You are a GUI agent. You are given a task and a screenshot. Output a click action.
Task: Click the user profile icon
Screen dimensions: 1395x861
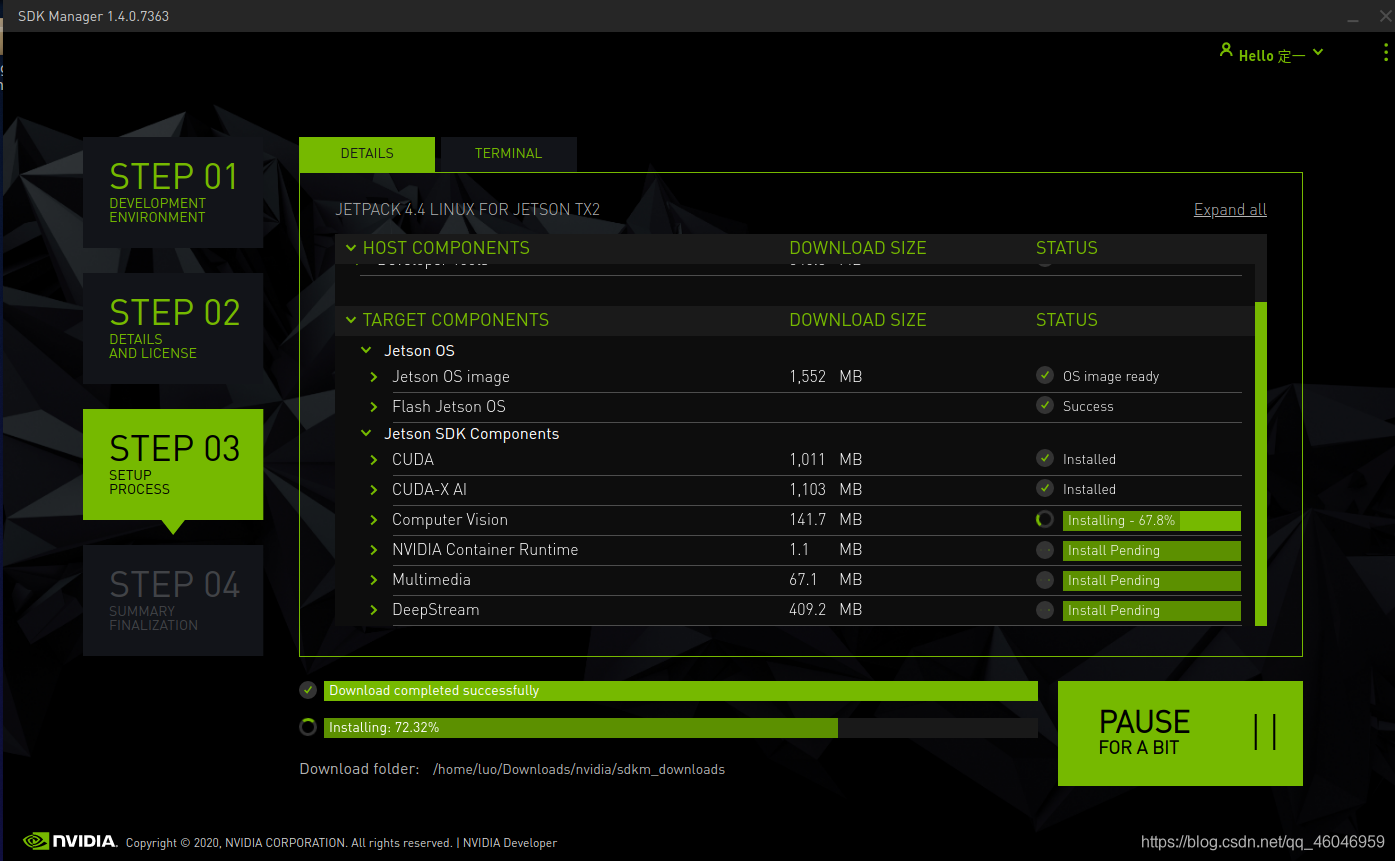1226,50
